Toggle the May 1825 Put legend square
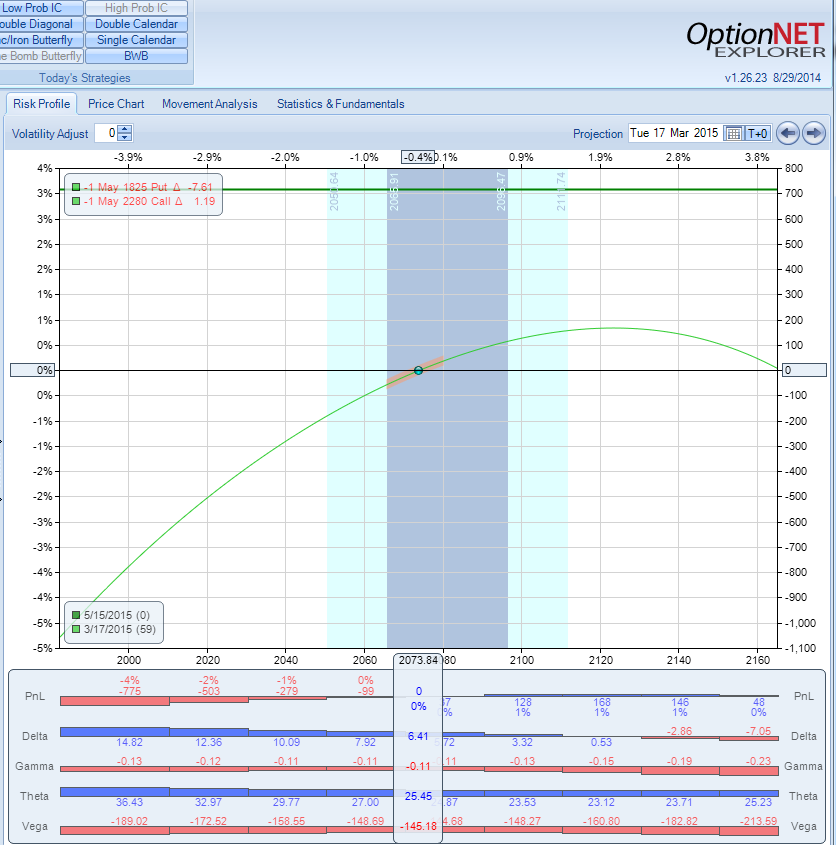Screen dimensions: 836x845 (76, 187)
